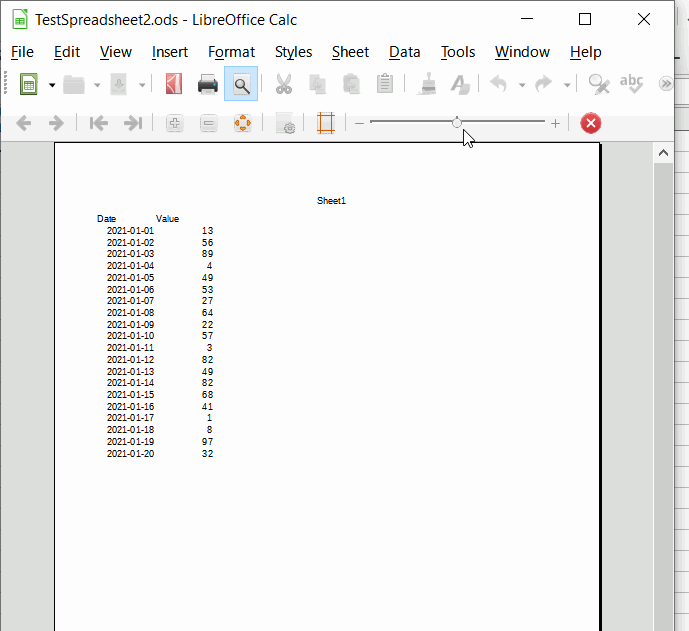689x631 pixels.
Task: Open the Tools menu
Action: pyautogui.click(x=458, y=52)
